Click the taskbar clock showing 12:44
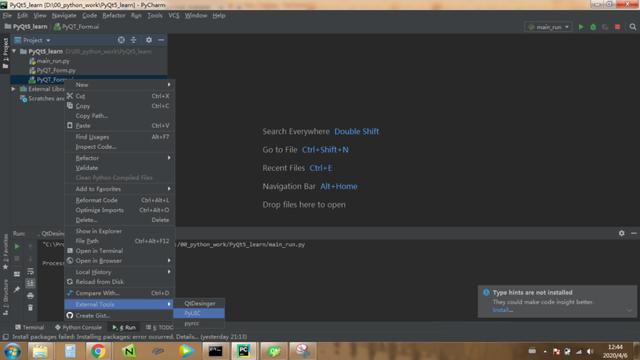640x360 pixels. [x=615, y=351]
